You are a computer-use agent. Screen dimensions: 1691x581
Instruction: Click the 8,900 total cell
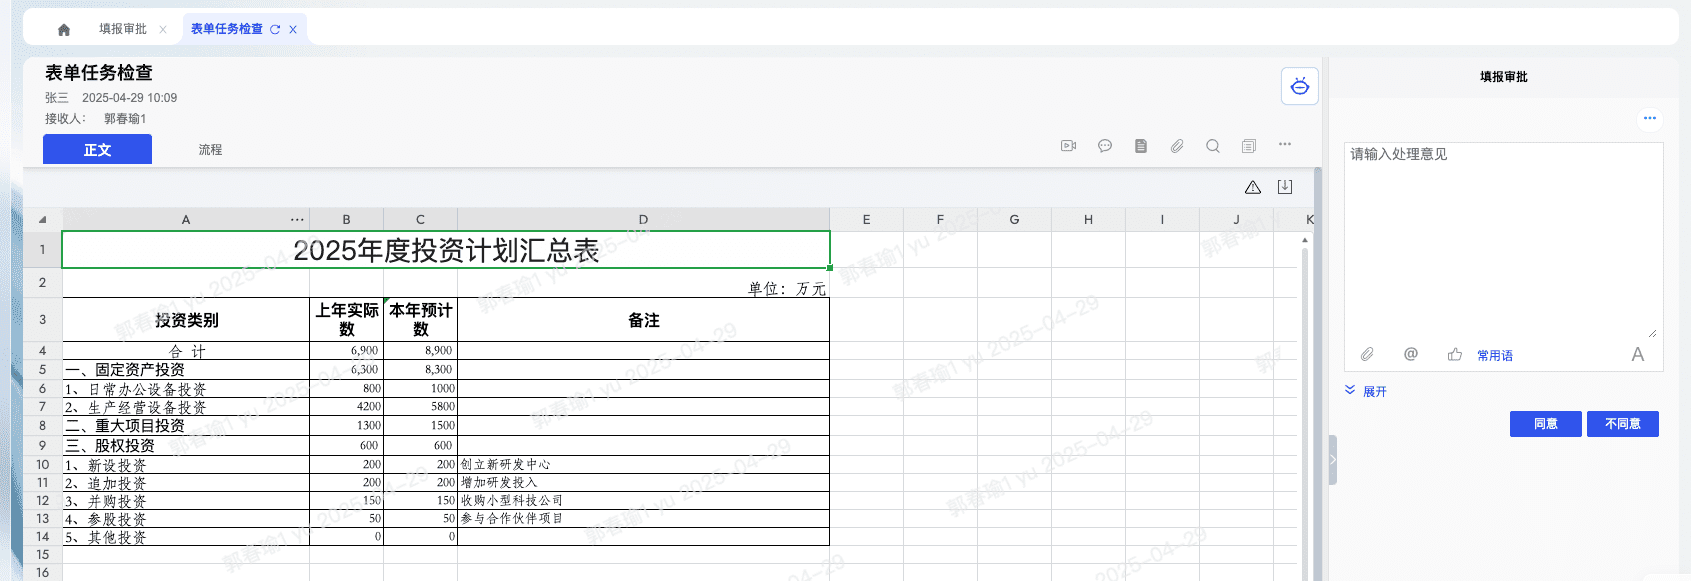[420, 351]
